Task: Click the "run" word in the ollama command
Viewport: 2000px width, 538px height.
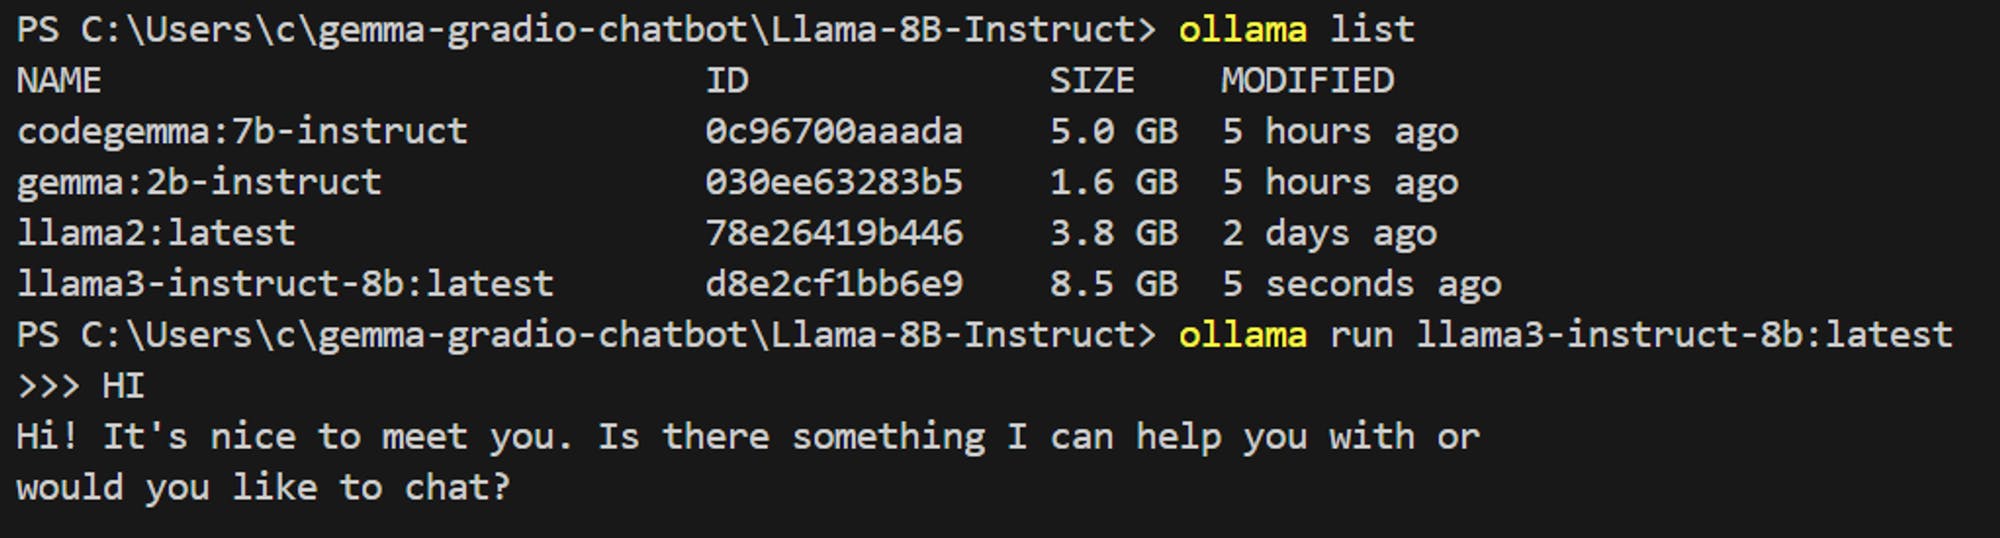Action: click(x=1361, y=335)
